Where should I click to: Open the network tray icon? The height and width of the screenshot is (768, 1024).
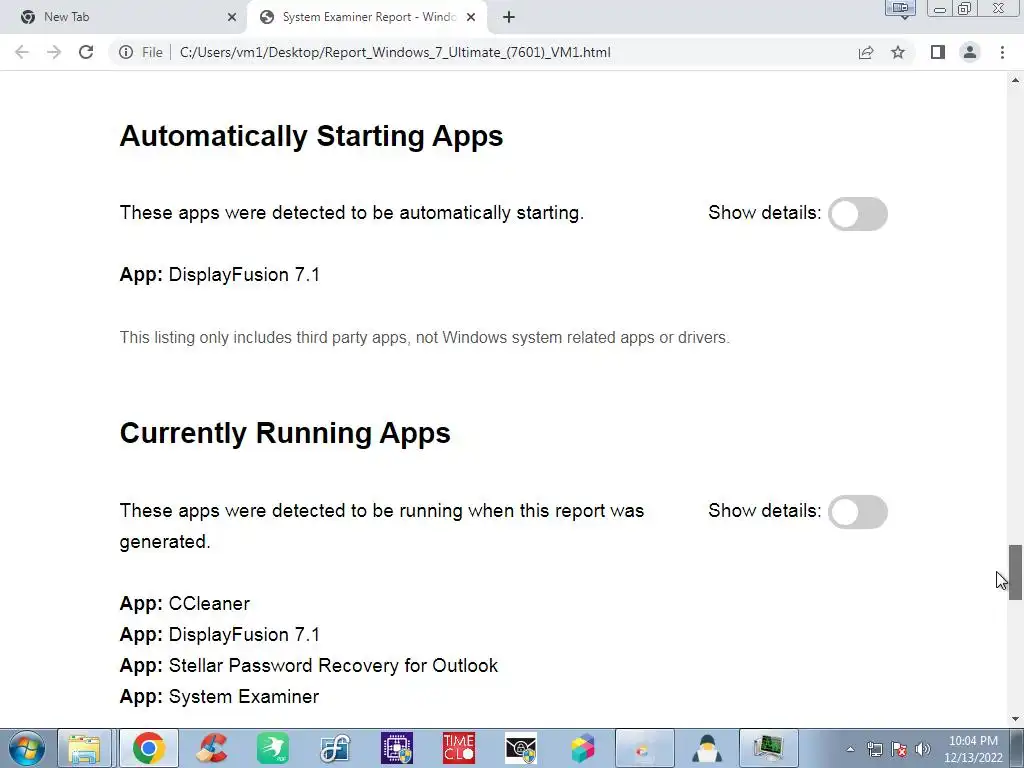(875, 750)
